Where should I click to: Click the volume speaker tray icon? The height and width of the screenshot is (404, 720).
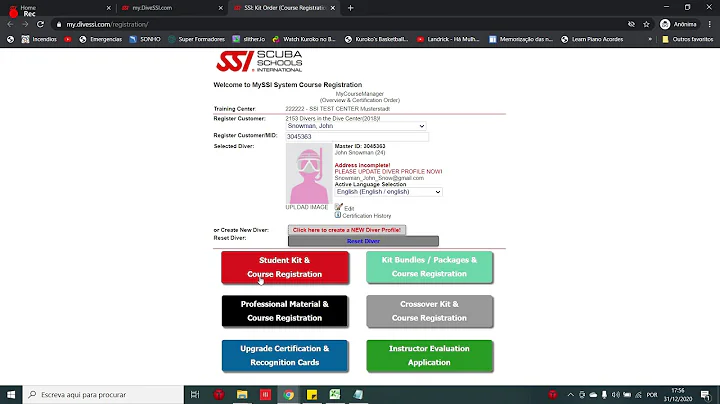point(615,395)
